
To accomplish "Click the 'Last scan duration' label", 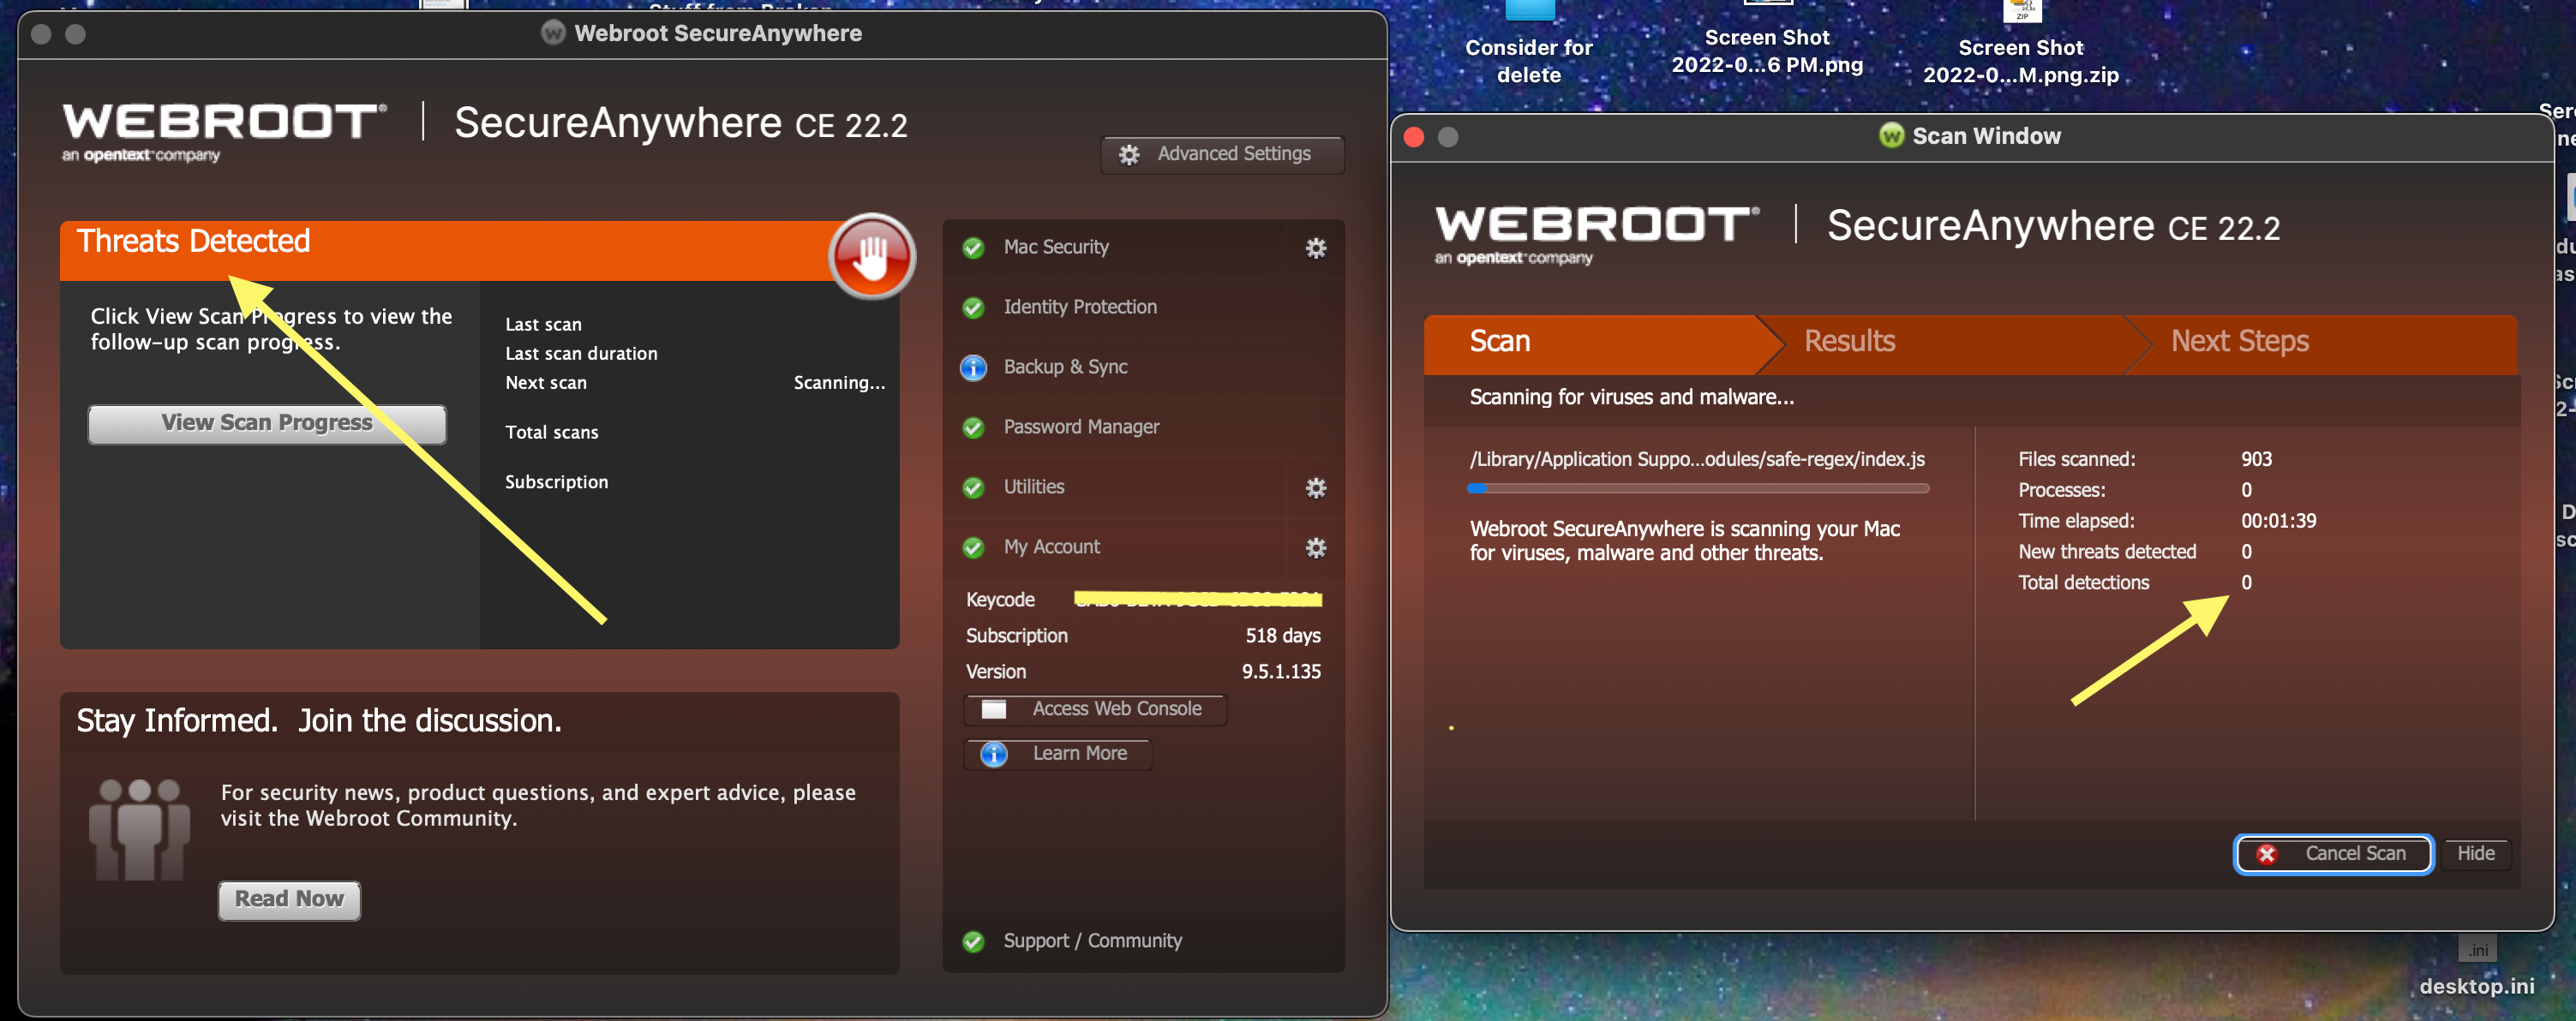I will click(x=581, y=354).
